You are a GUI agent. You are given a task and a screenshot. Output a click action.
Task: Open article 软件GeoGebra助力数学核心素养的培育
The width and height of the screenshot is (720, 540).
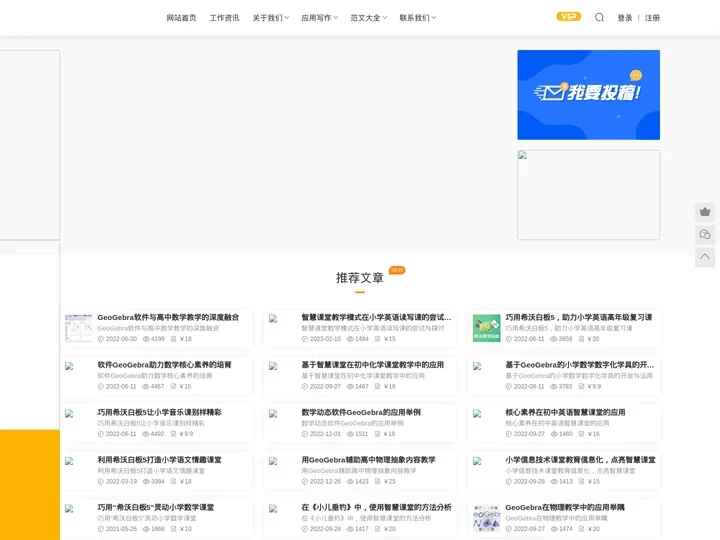[x=164, y=365]
